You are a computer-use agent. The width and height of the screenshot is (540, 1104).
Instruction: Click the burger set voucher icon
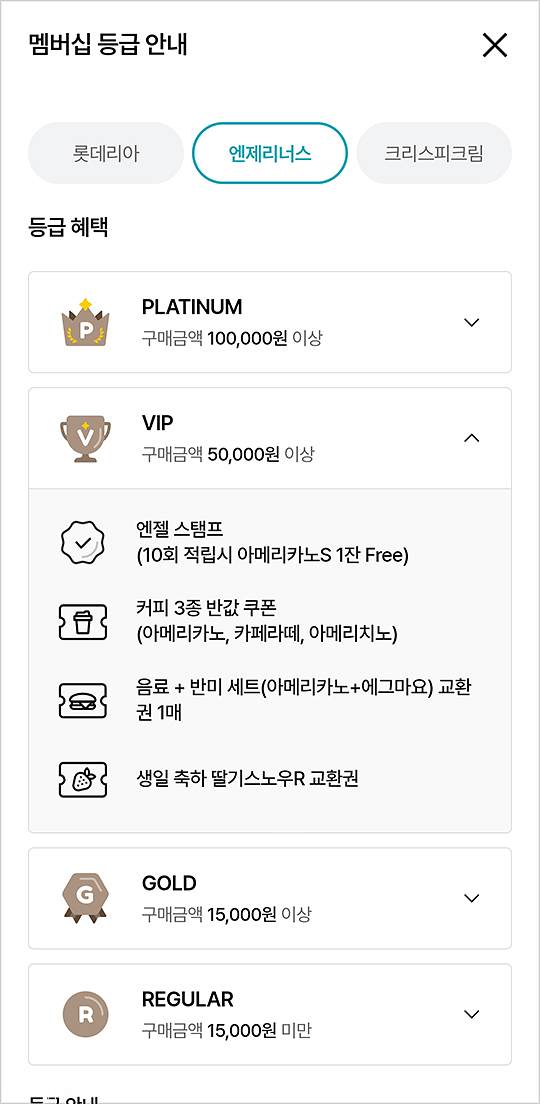pos(84,701)
